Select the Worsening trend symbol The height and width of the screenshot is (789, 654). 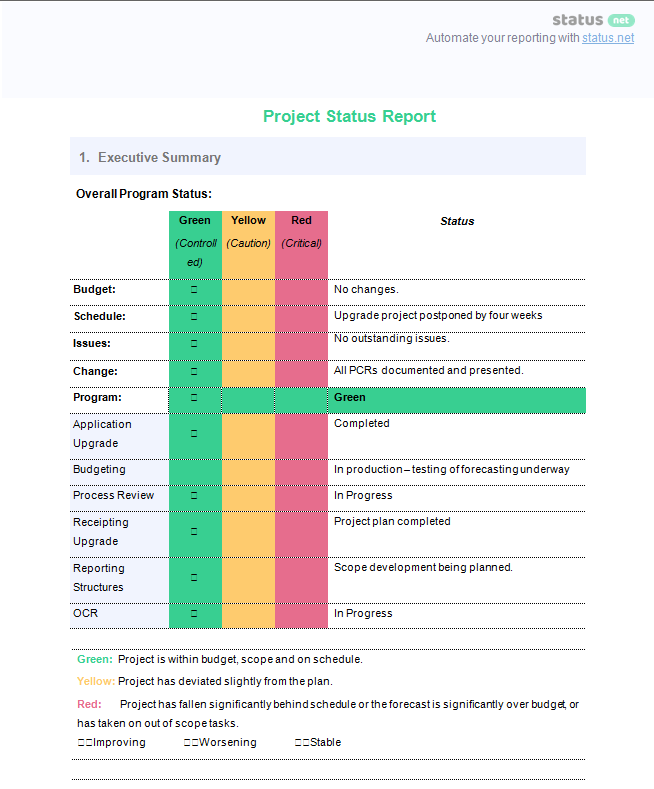coord(191,743)
